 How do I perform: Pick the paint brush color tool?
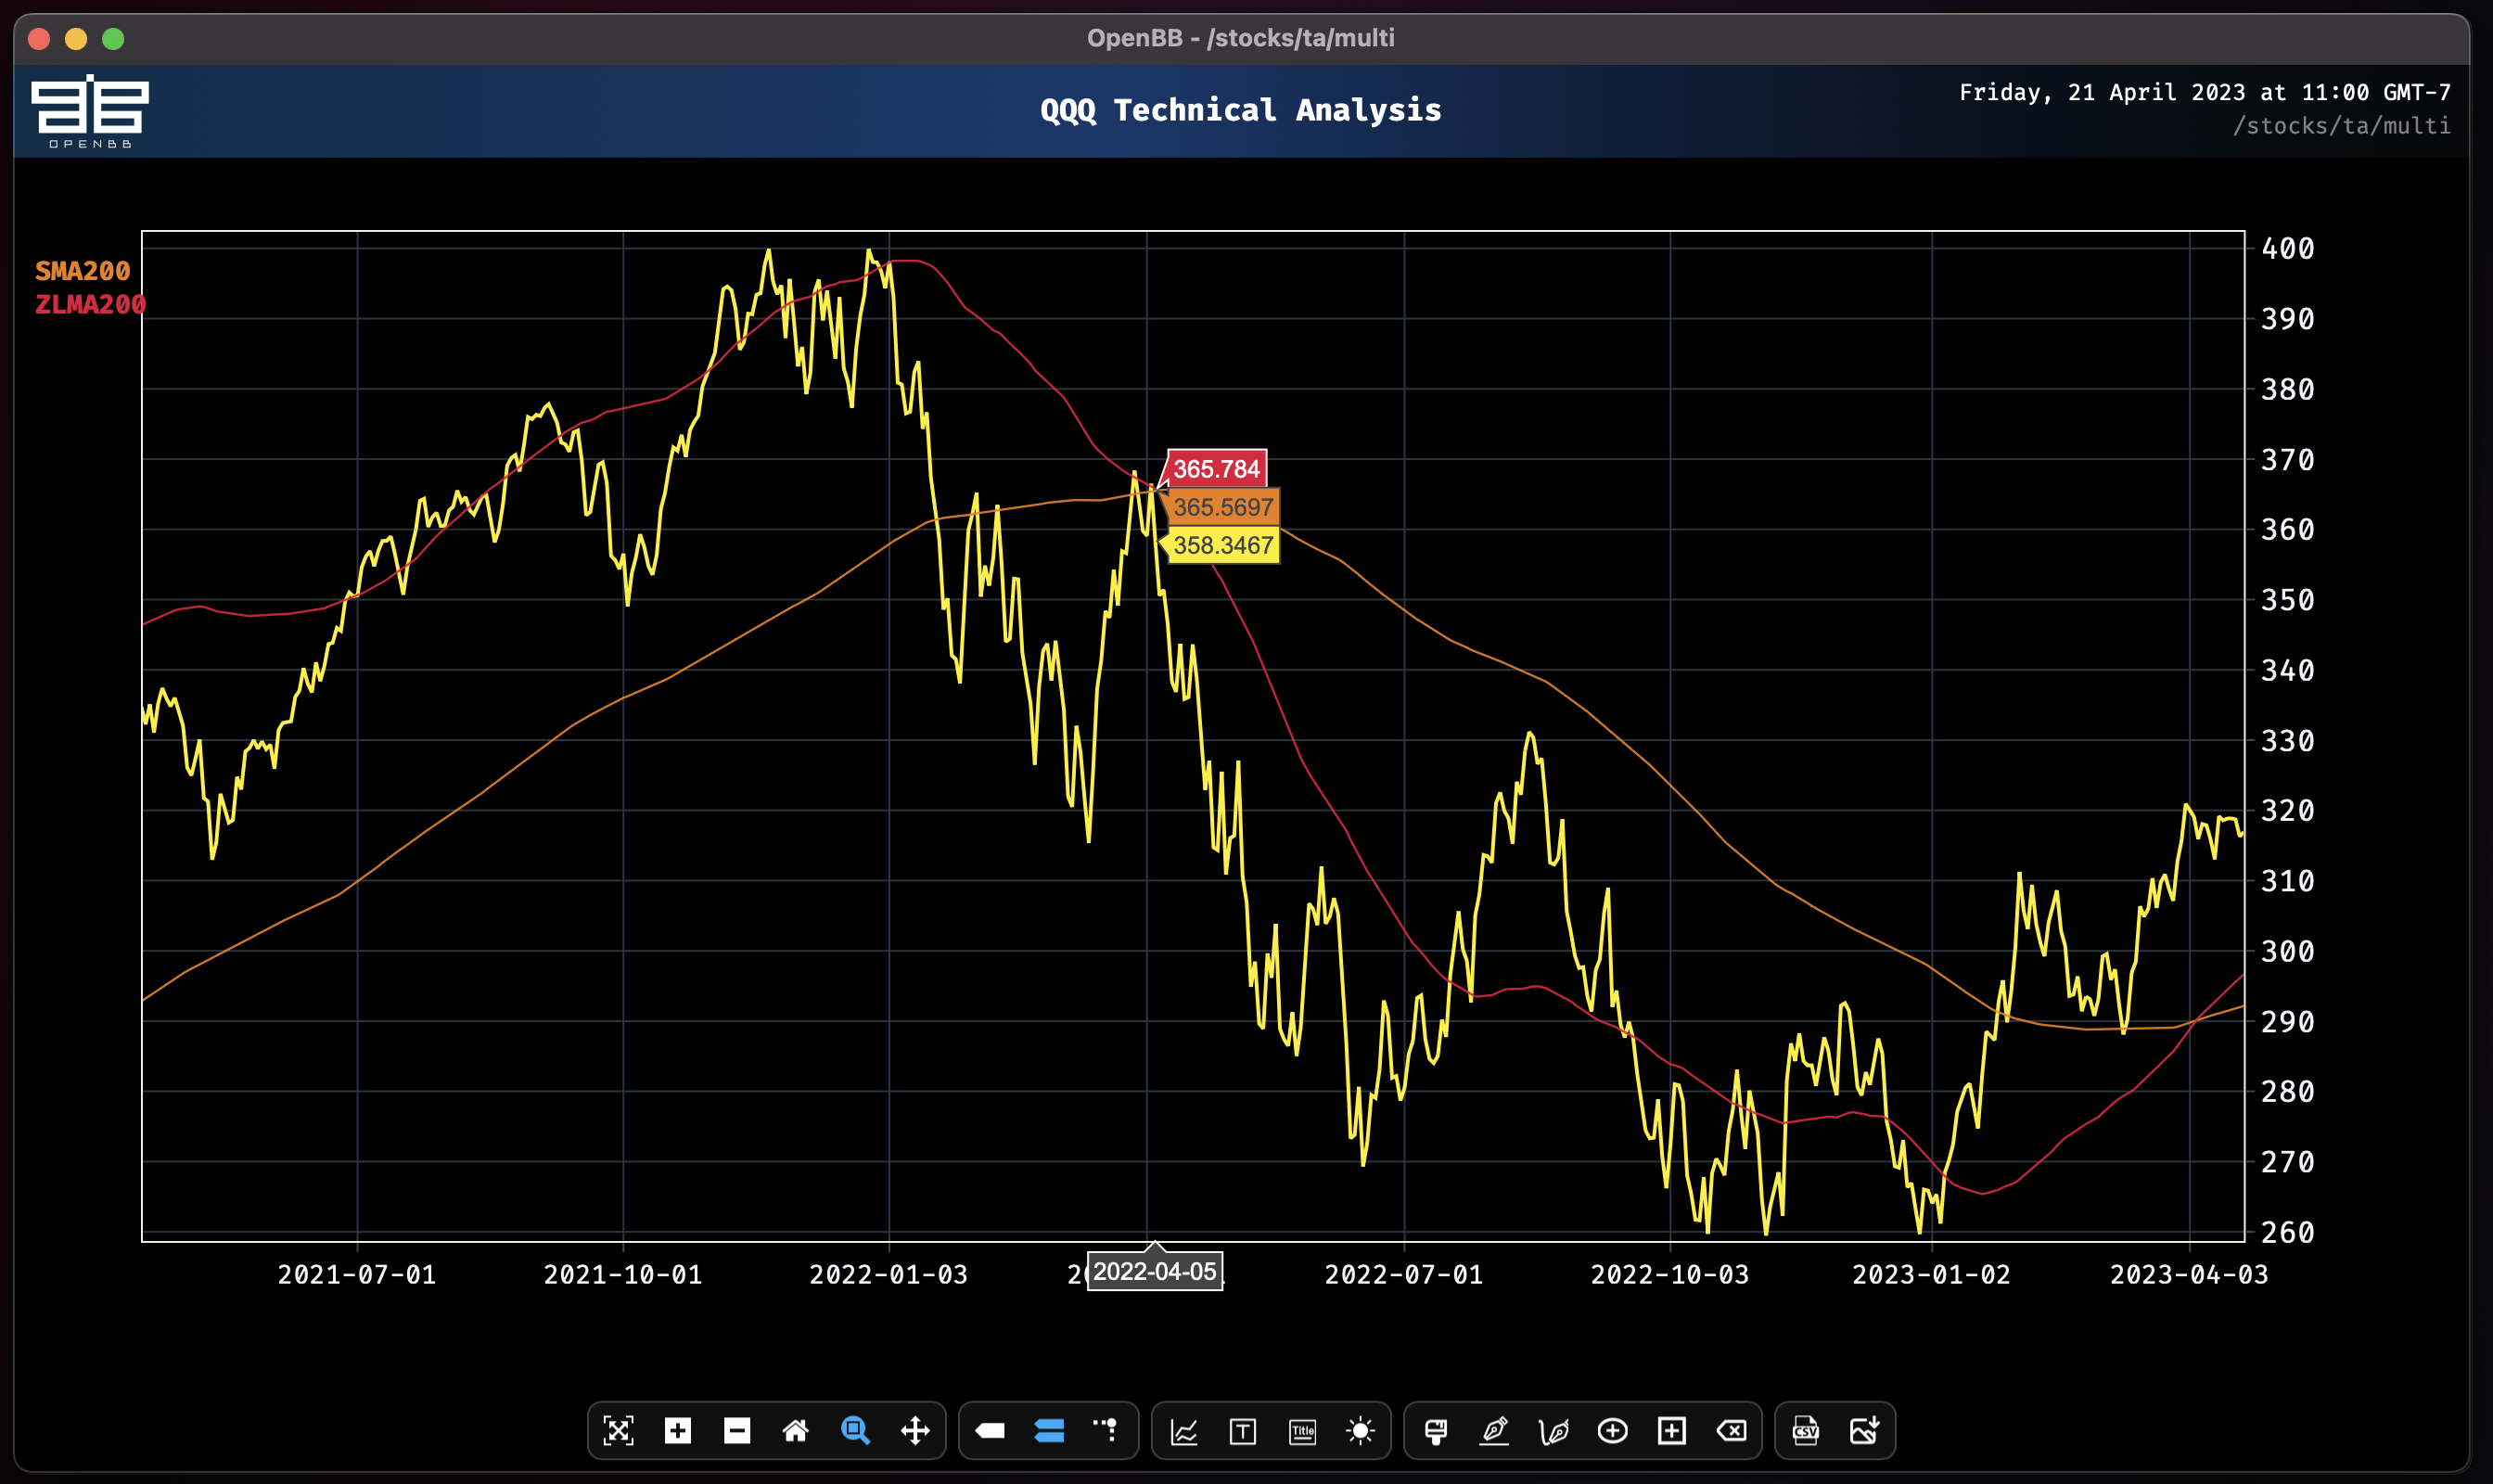pyautogui.click(x=1436, y=1431)
